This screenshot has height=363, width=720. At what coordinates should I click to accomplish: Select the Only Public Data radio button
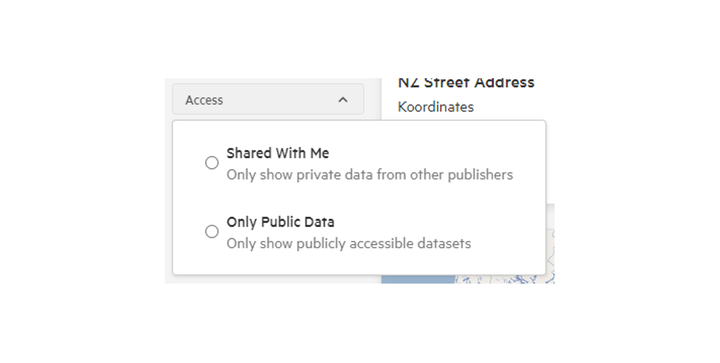(x=212, y=231)
